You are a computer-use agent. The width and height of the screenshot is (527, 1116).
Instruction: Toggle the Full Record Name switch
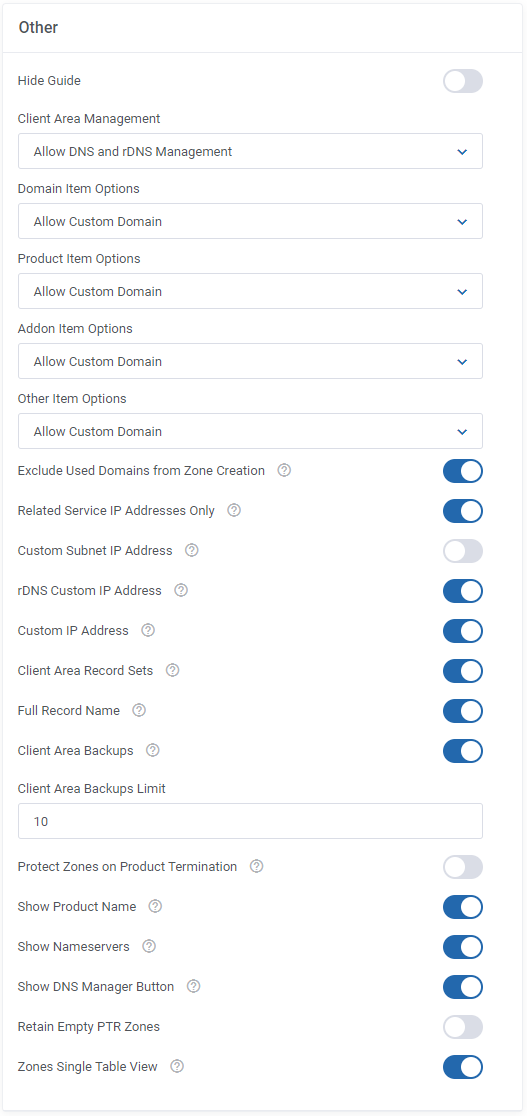click(x=463, y=710)
